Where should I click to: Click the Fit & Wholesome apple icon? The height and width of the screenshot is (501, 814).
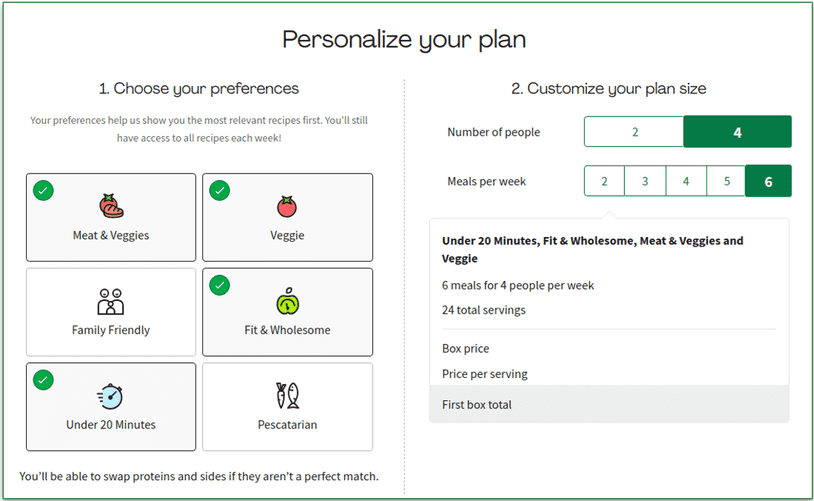coord(287,301)
